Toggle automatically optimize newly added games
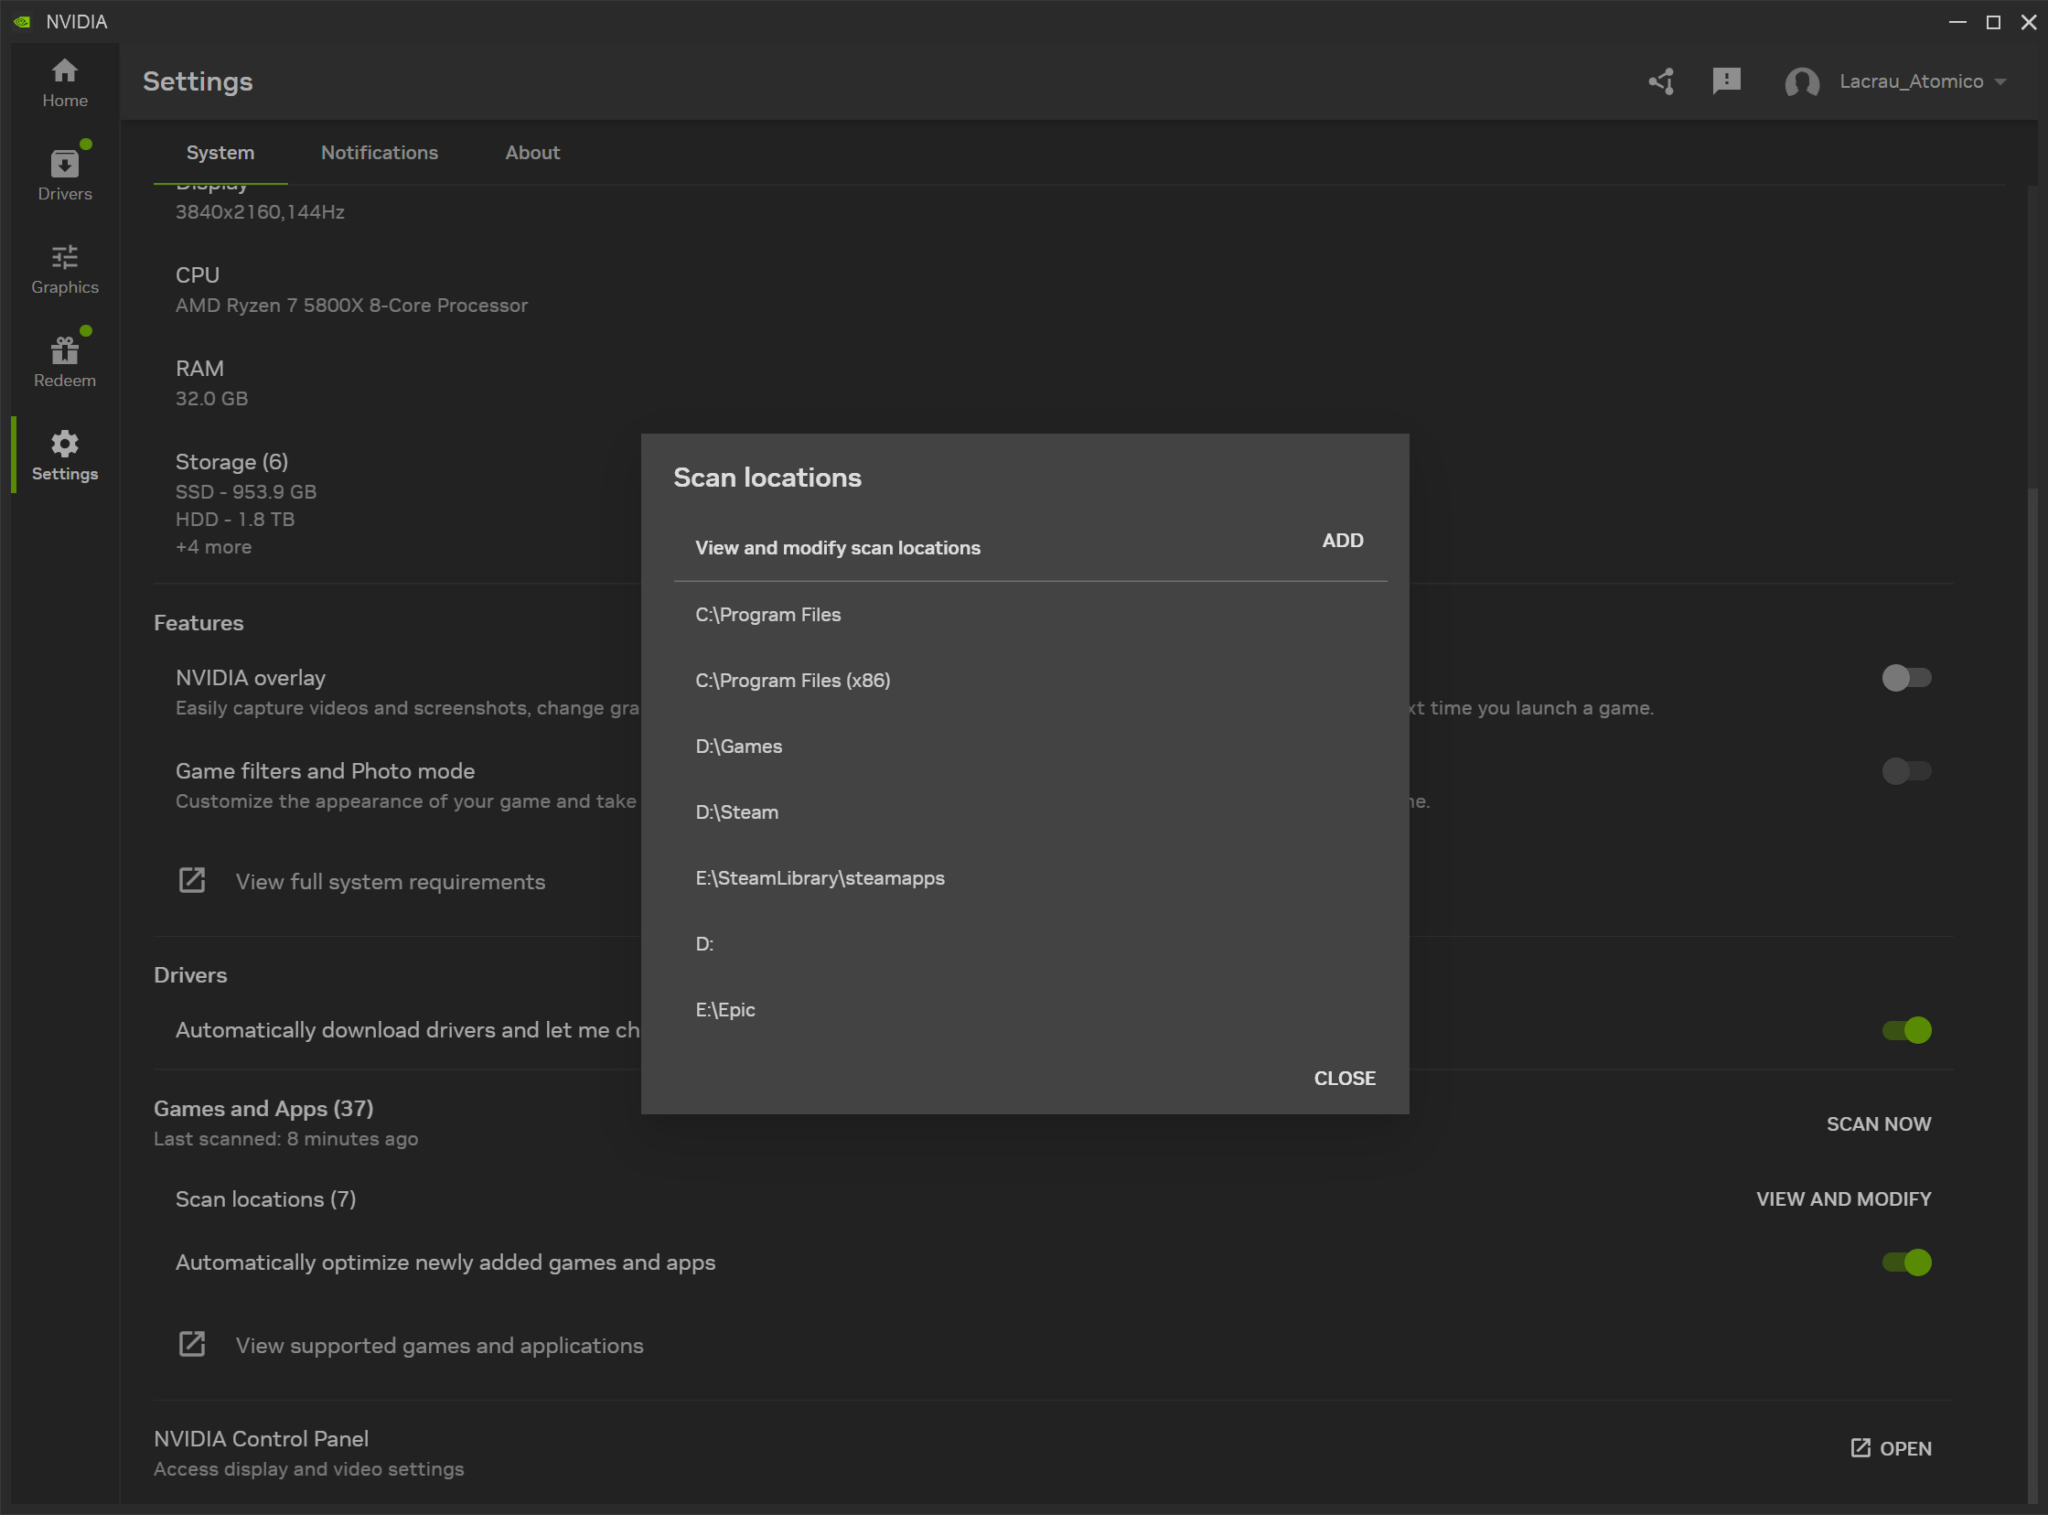The height and width of the screenshot is (1515, 2048). click(x=1906, y=1262)
